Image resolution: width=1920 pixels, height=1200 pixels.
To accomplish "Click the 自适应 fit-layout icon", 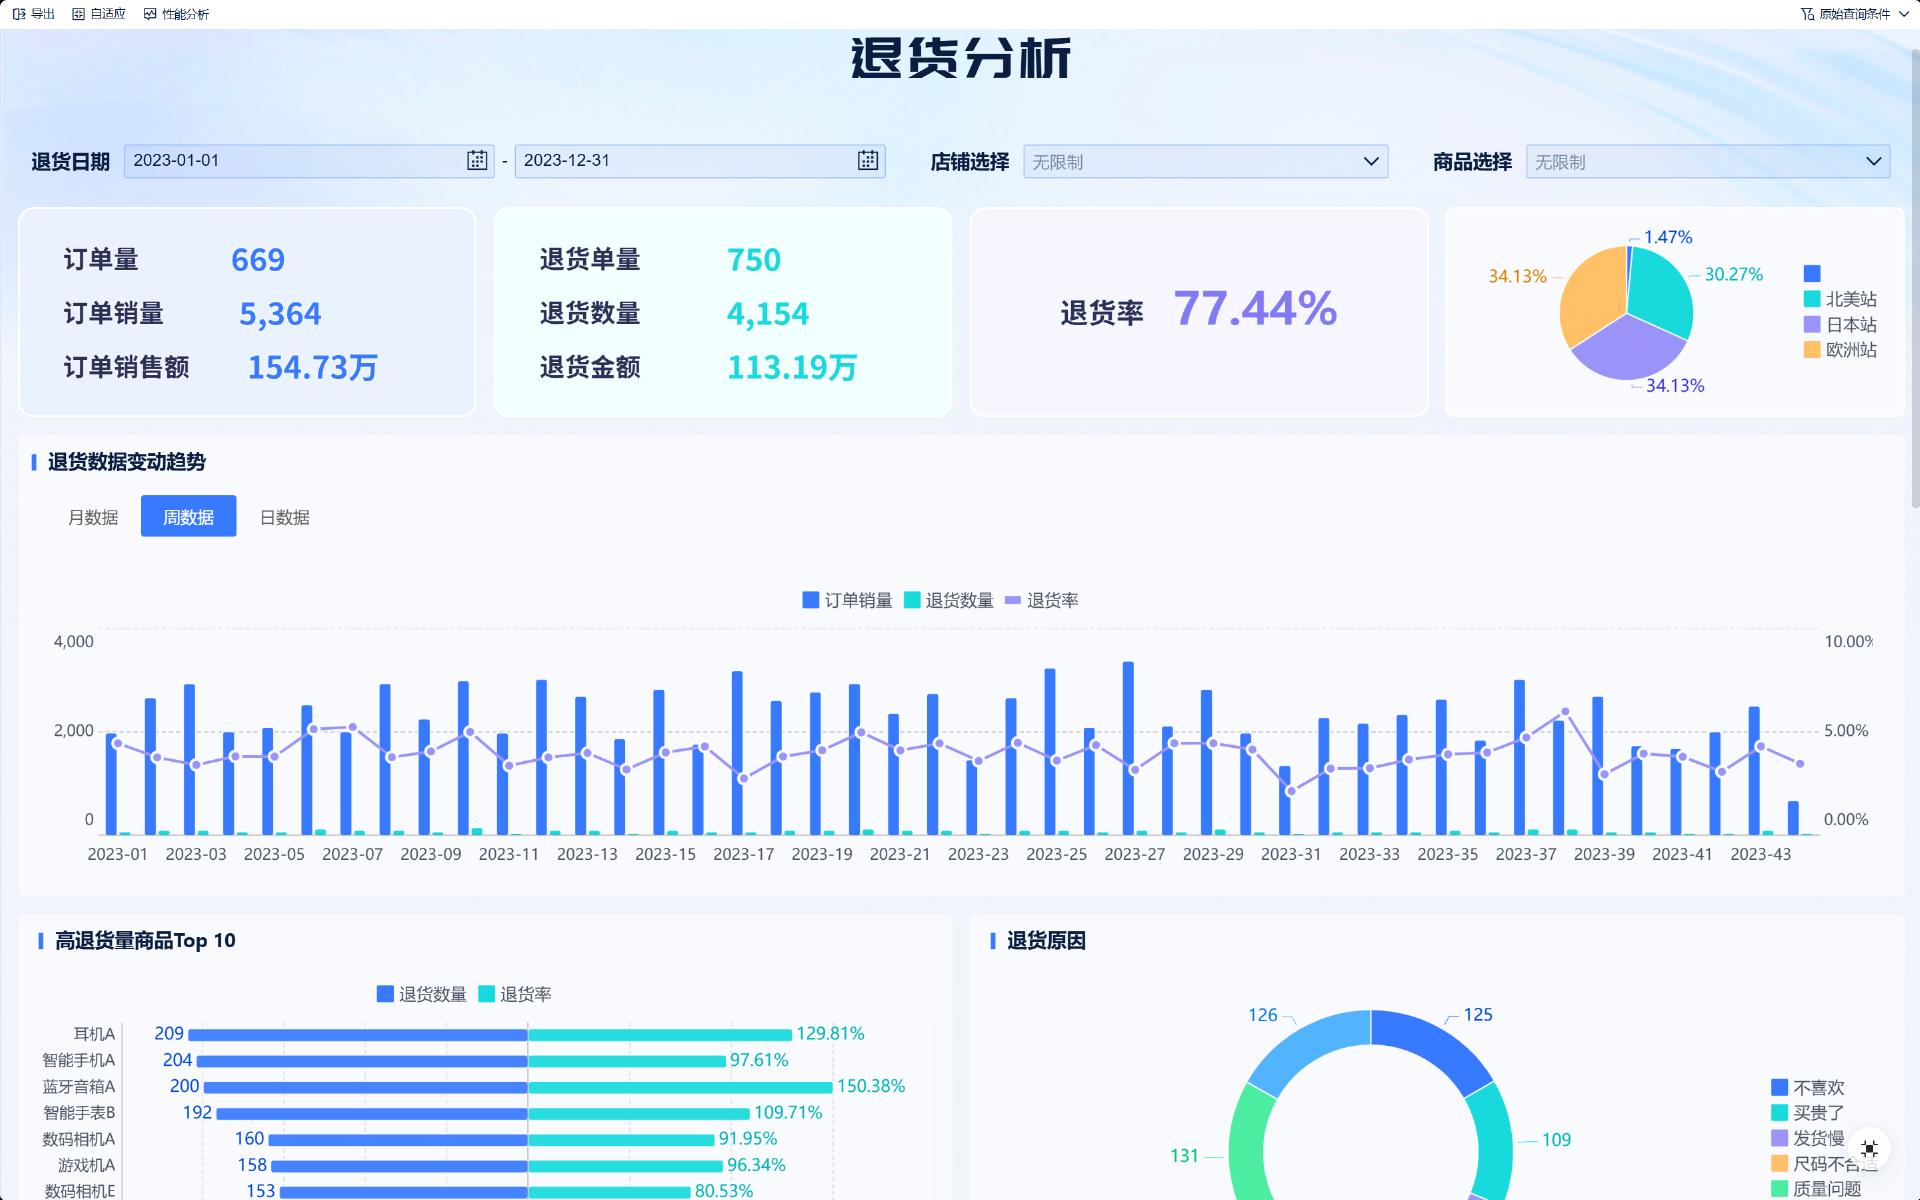I will 78,14.
